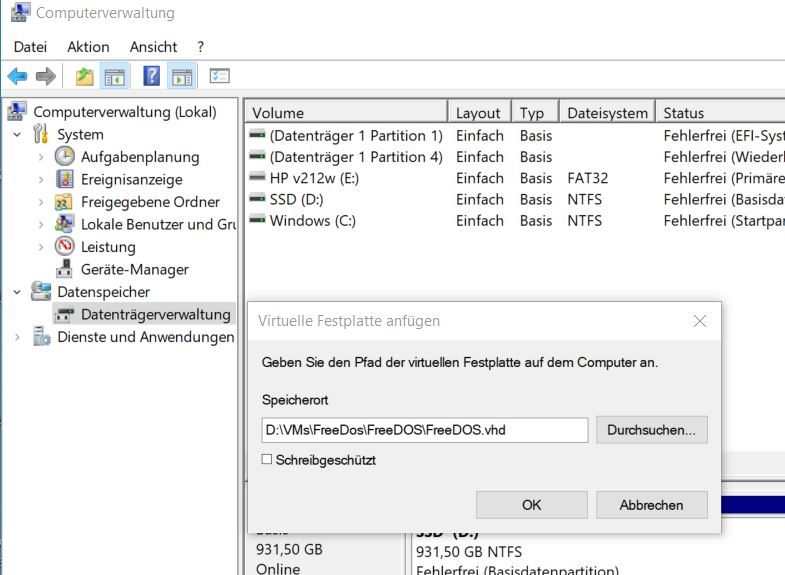Select Ereignisanzeige in the System tree
The height and width of the screenshot is (575, 785).
pyautogui.click(x=131, y=180)
